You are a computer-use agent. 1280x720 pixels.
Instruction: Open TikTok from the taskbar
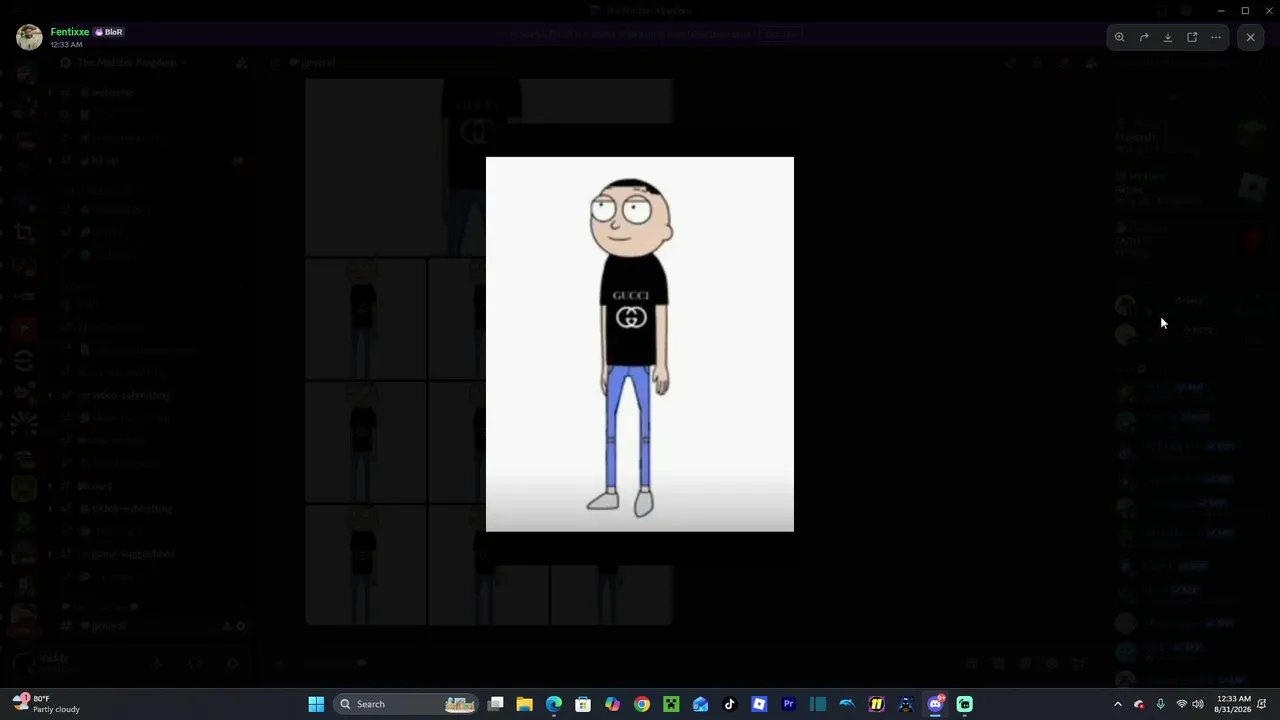pos(730,704)
